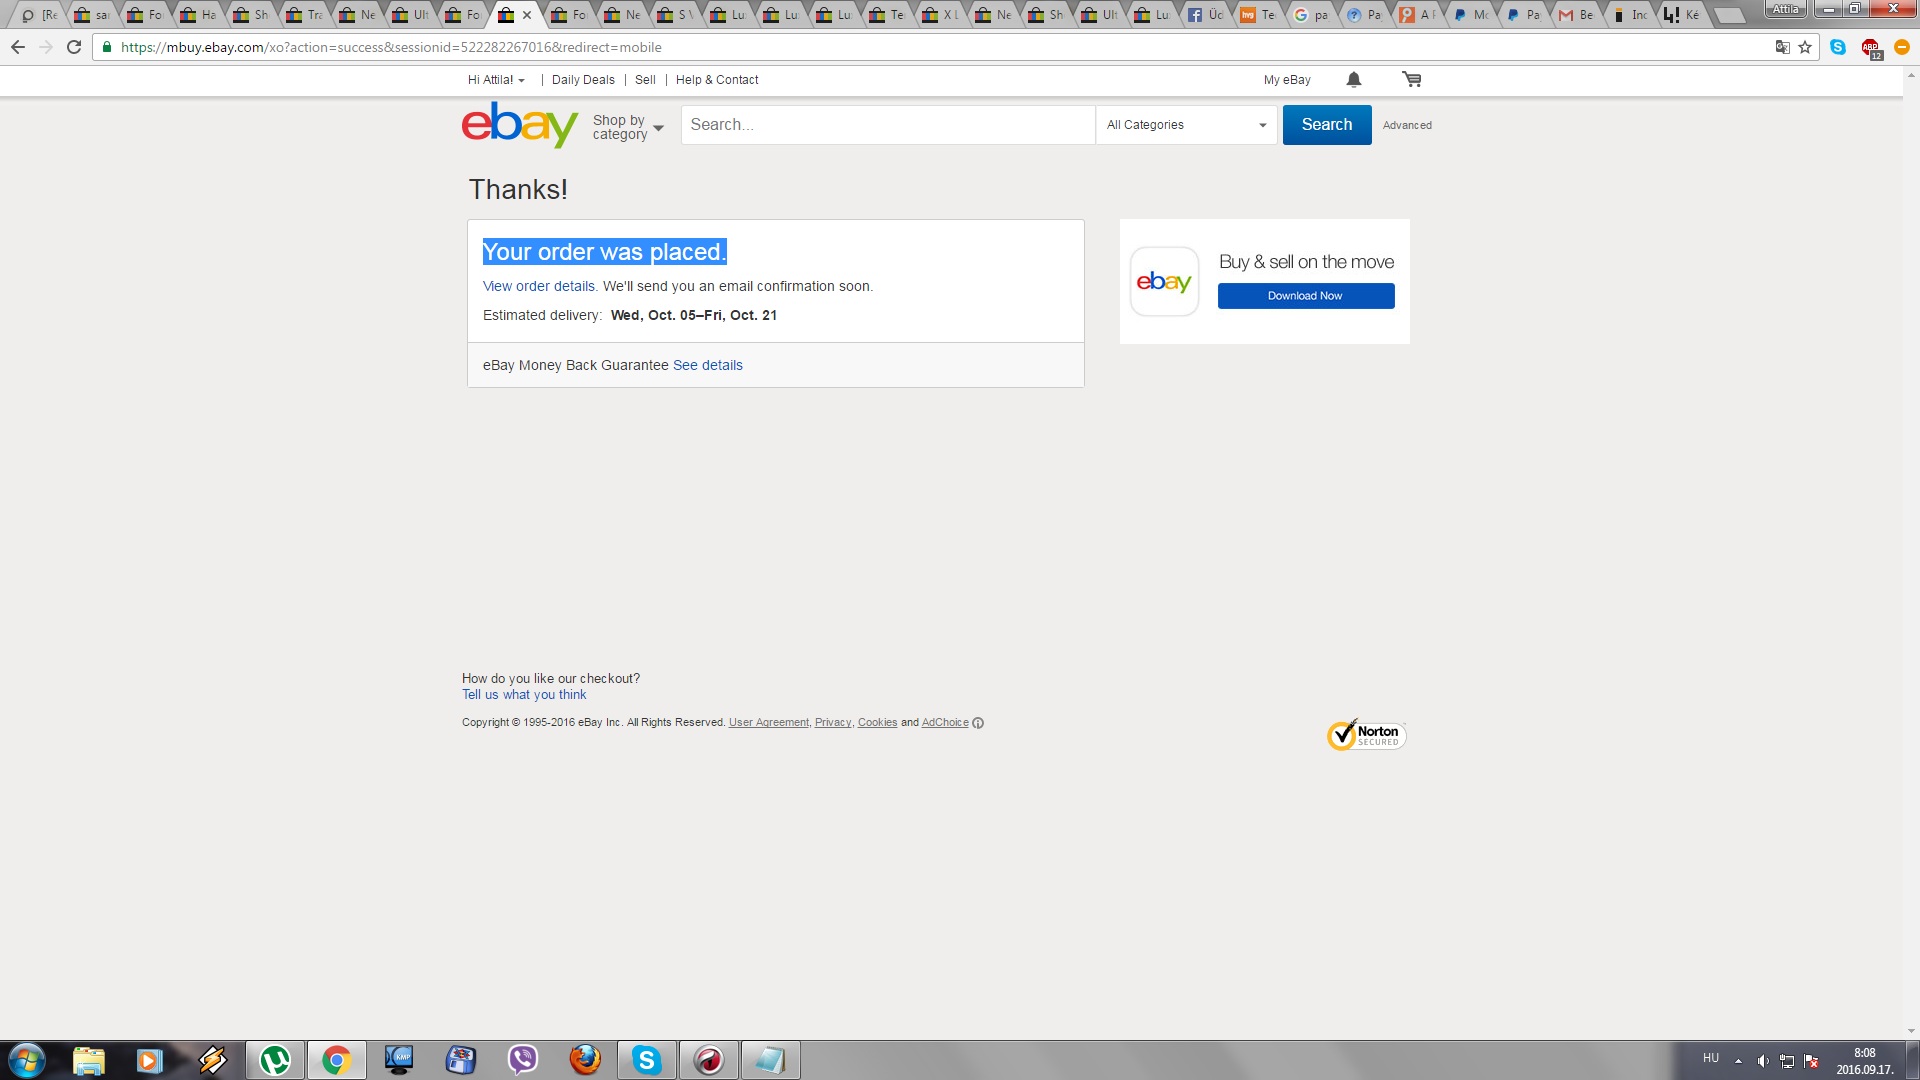The width and height of the screenshot is (1920, 1080).
Task: Open the notifications bell icon
Action: (x=1354, y=80)
